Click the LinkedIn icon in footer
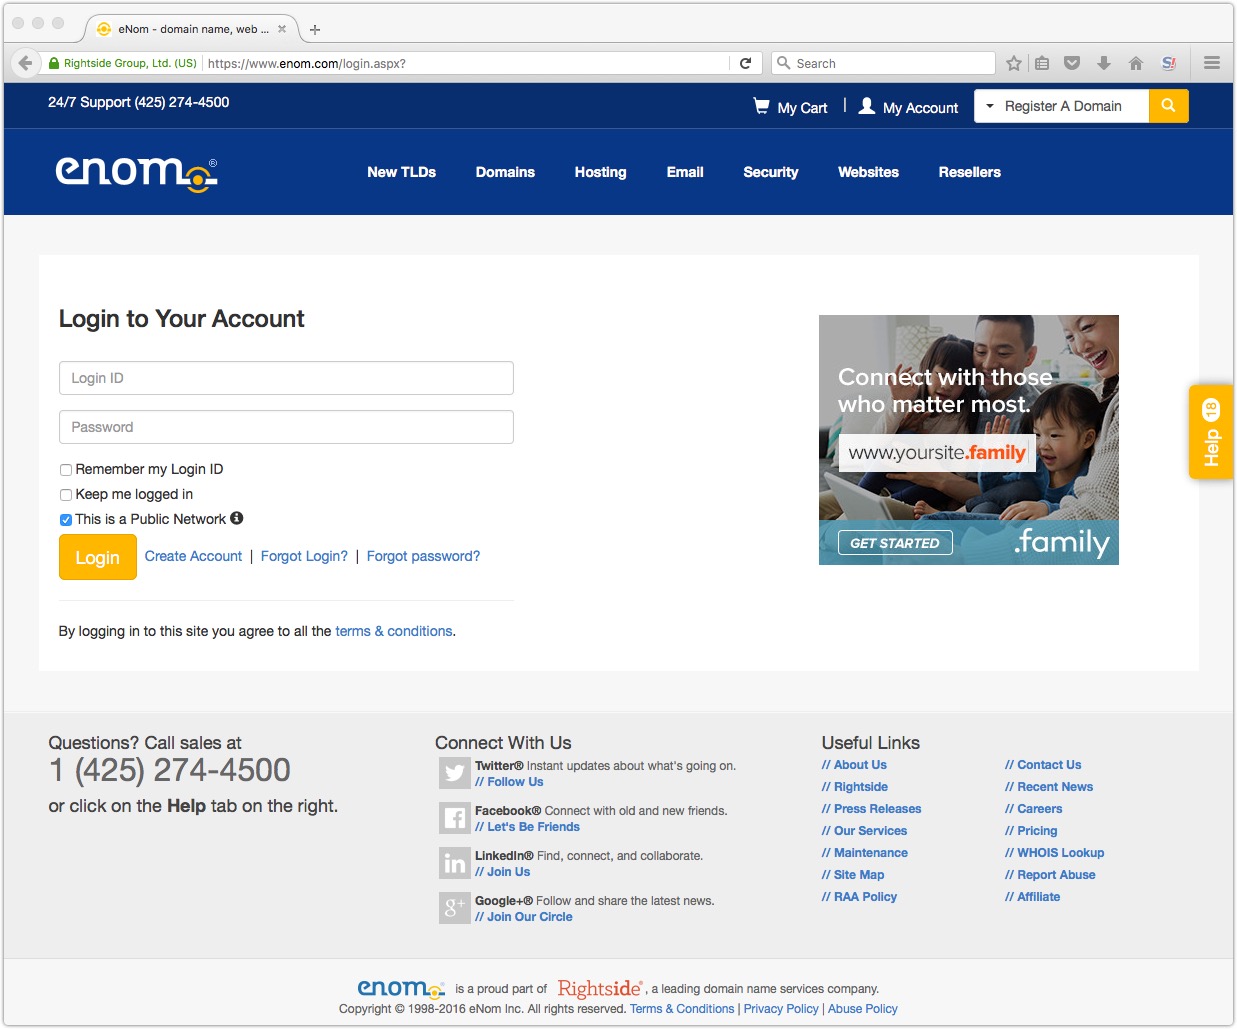Viewport: 1237px width, 1029px height. click(x=455, y=863)
